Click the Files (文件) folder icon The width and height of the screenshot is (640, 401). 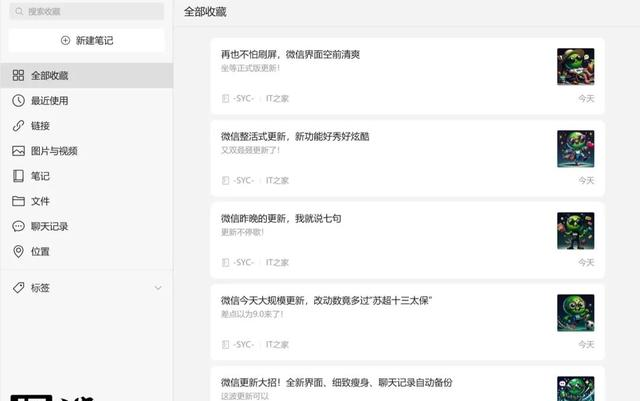click(x=18, y=201)
